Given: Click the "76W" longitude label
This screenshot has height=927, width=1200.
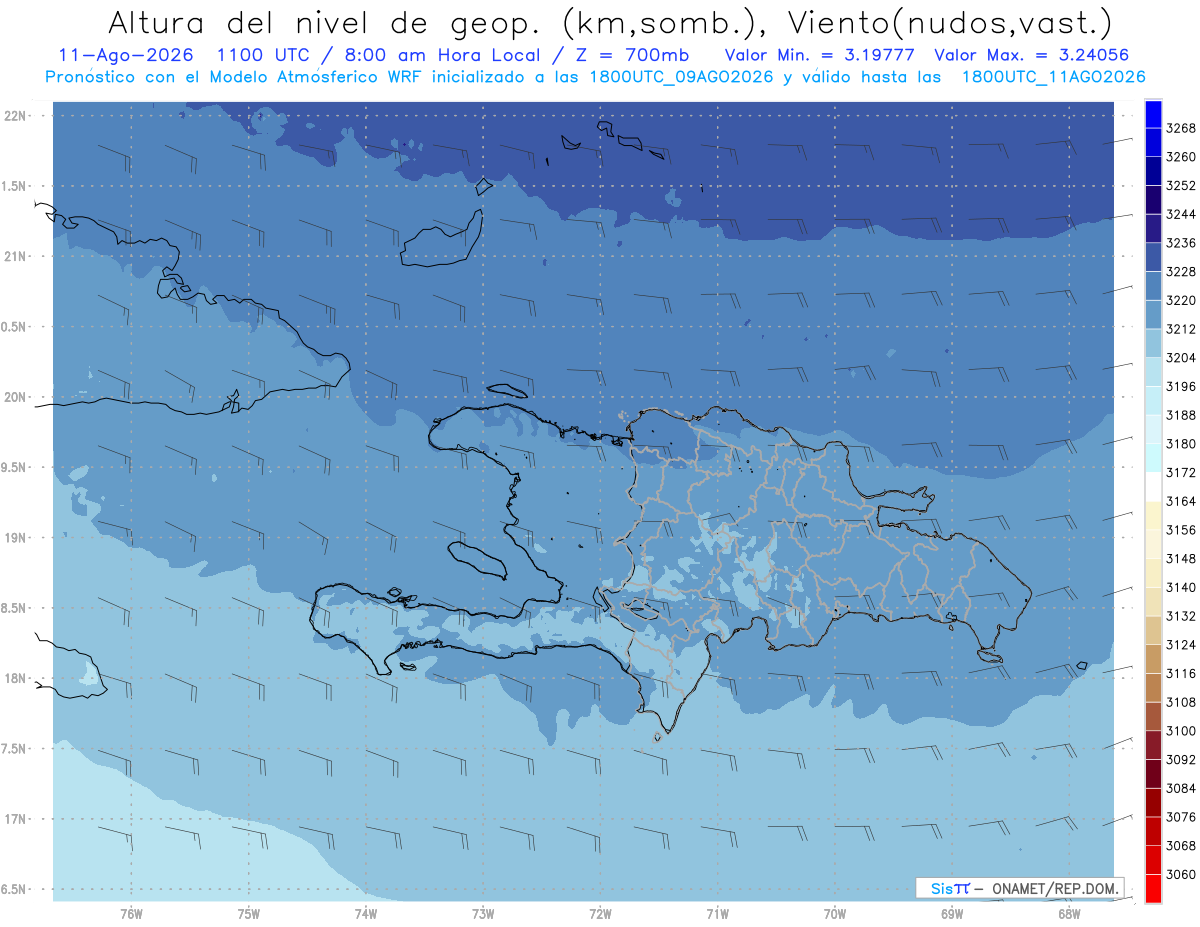Looking at the screenshot, I should [x=131, y=913].
